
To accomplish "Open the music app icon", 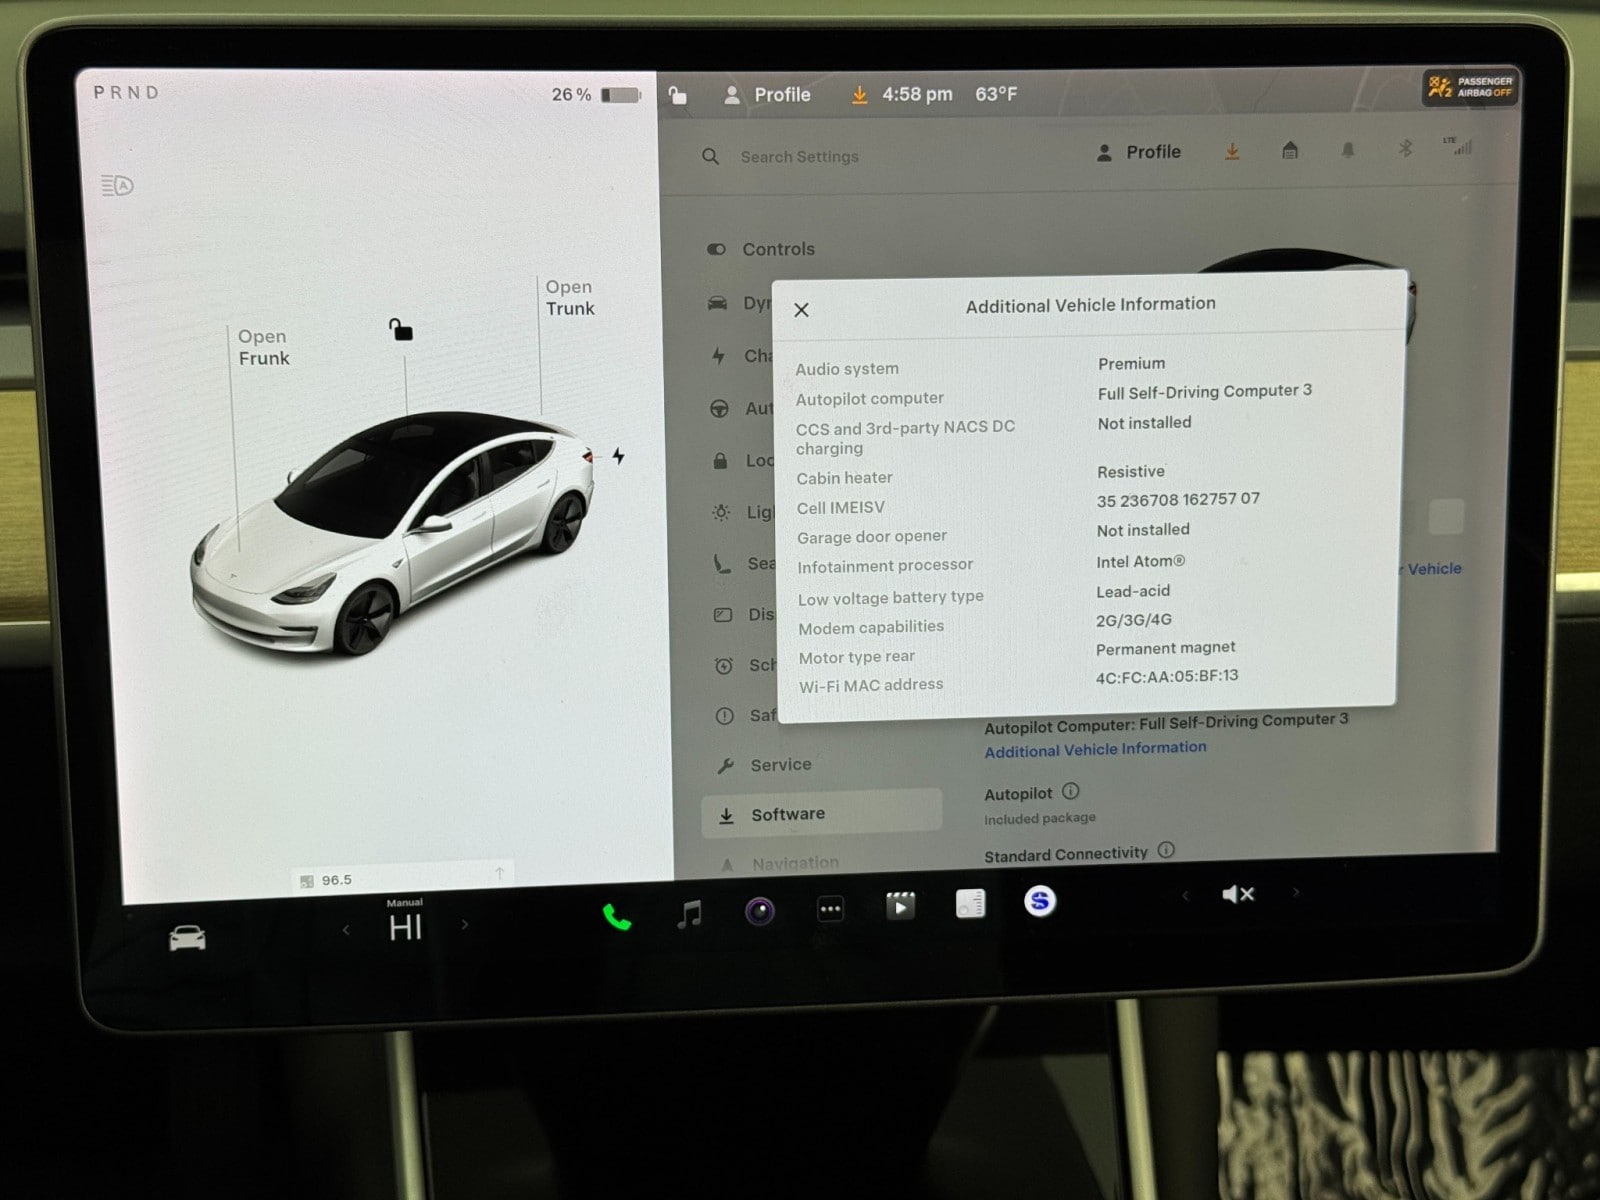I will 689,913.
